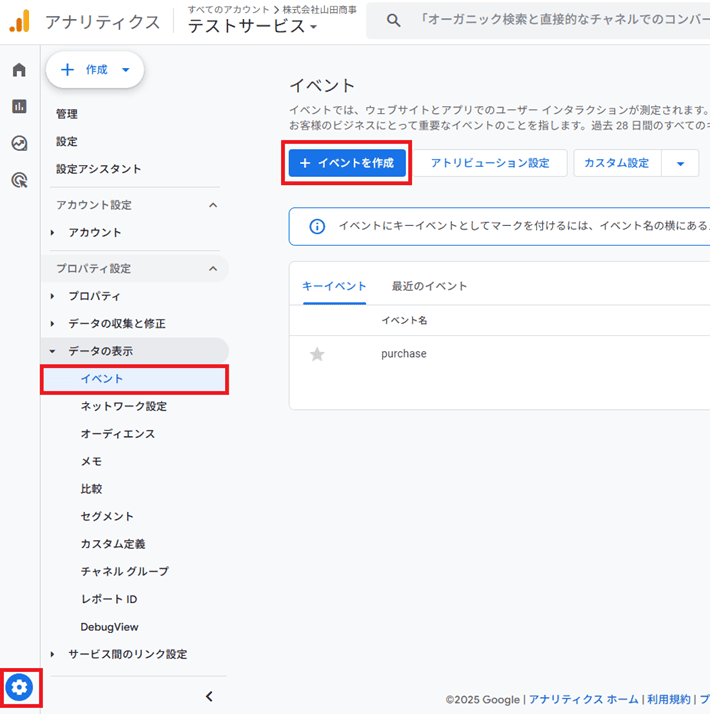The width and height of the screenshot is (710, 714).
Task: Select 比較 in the sidebar
Action: pos(91,489)
